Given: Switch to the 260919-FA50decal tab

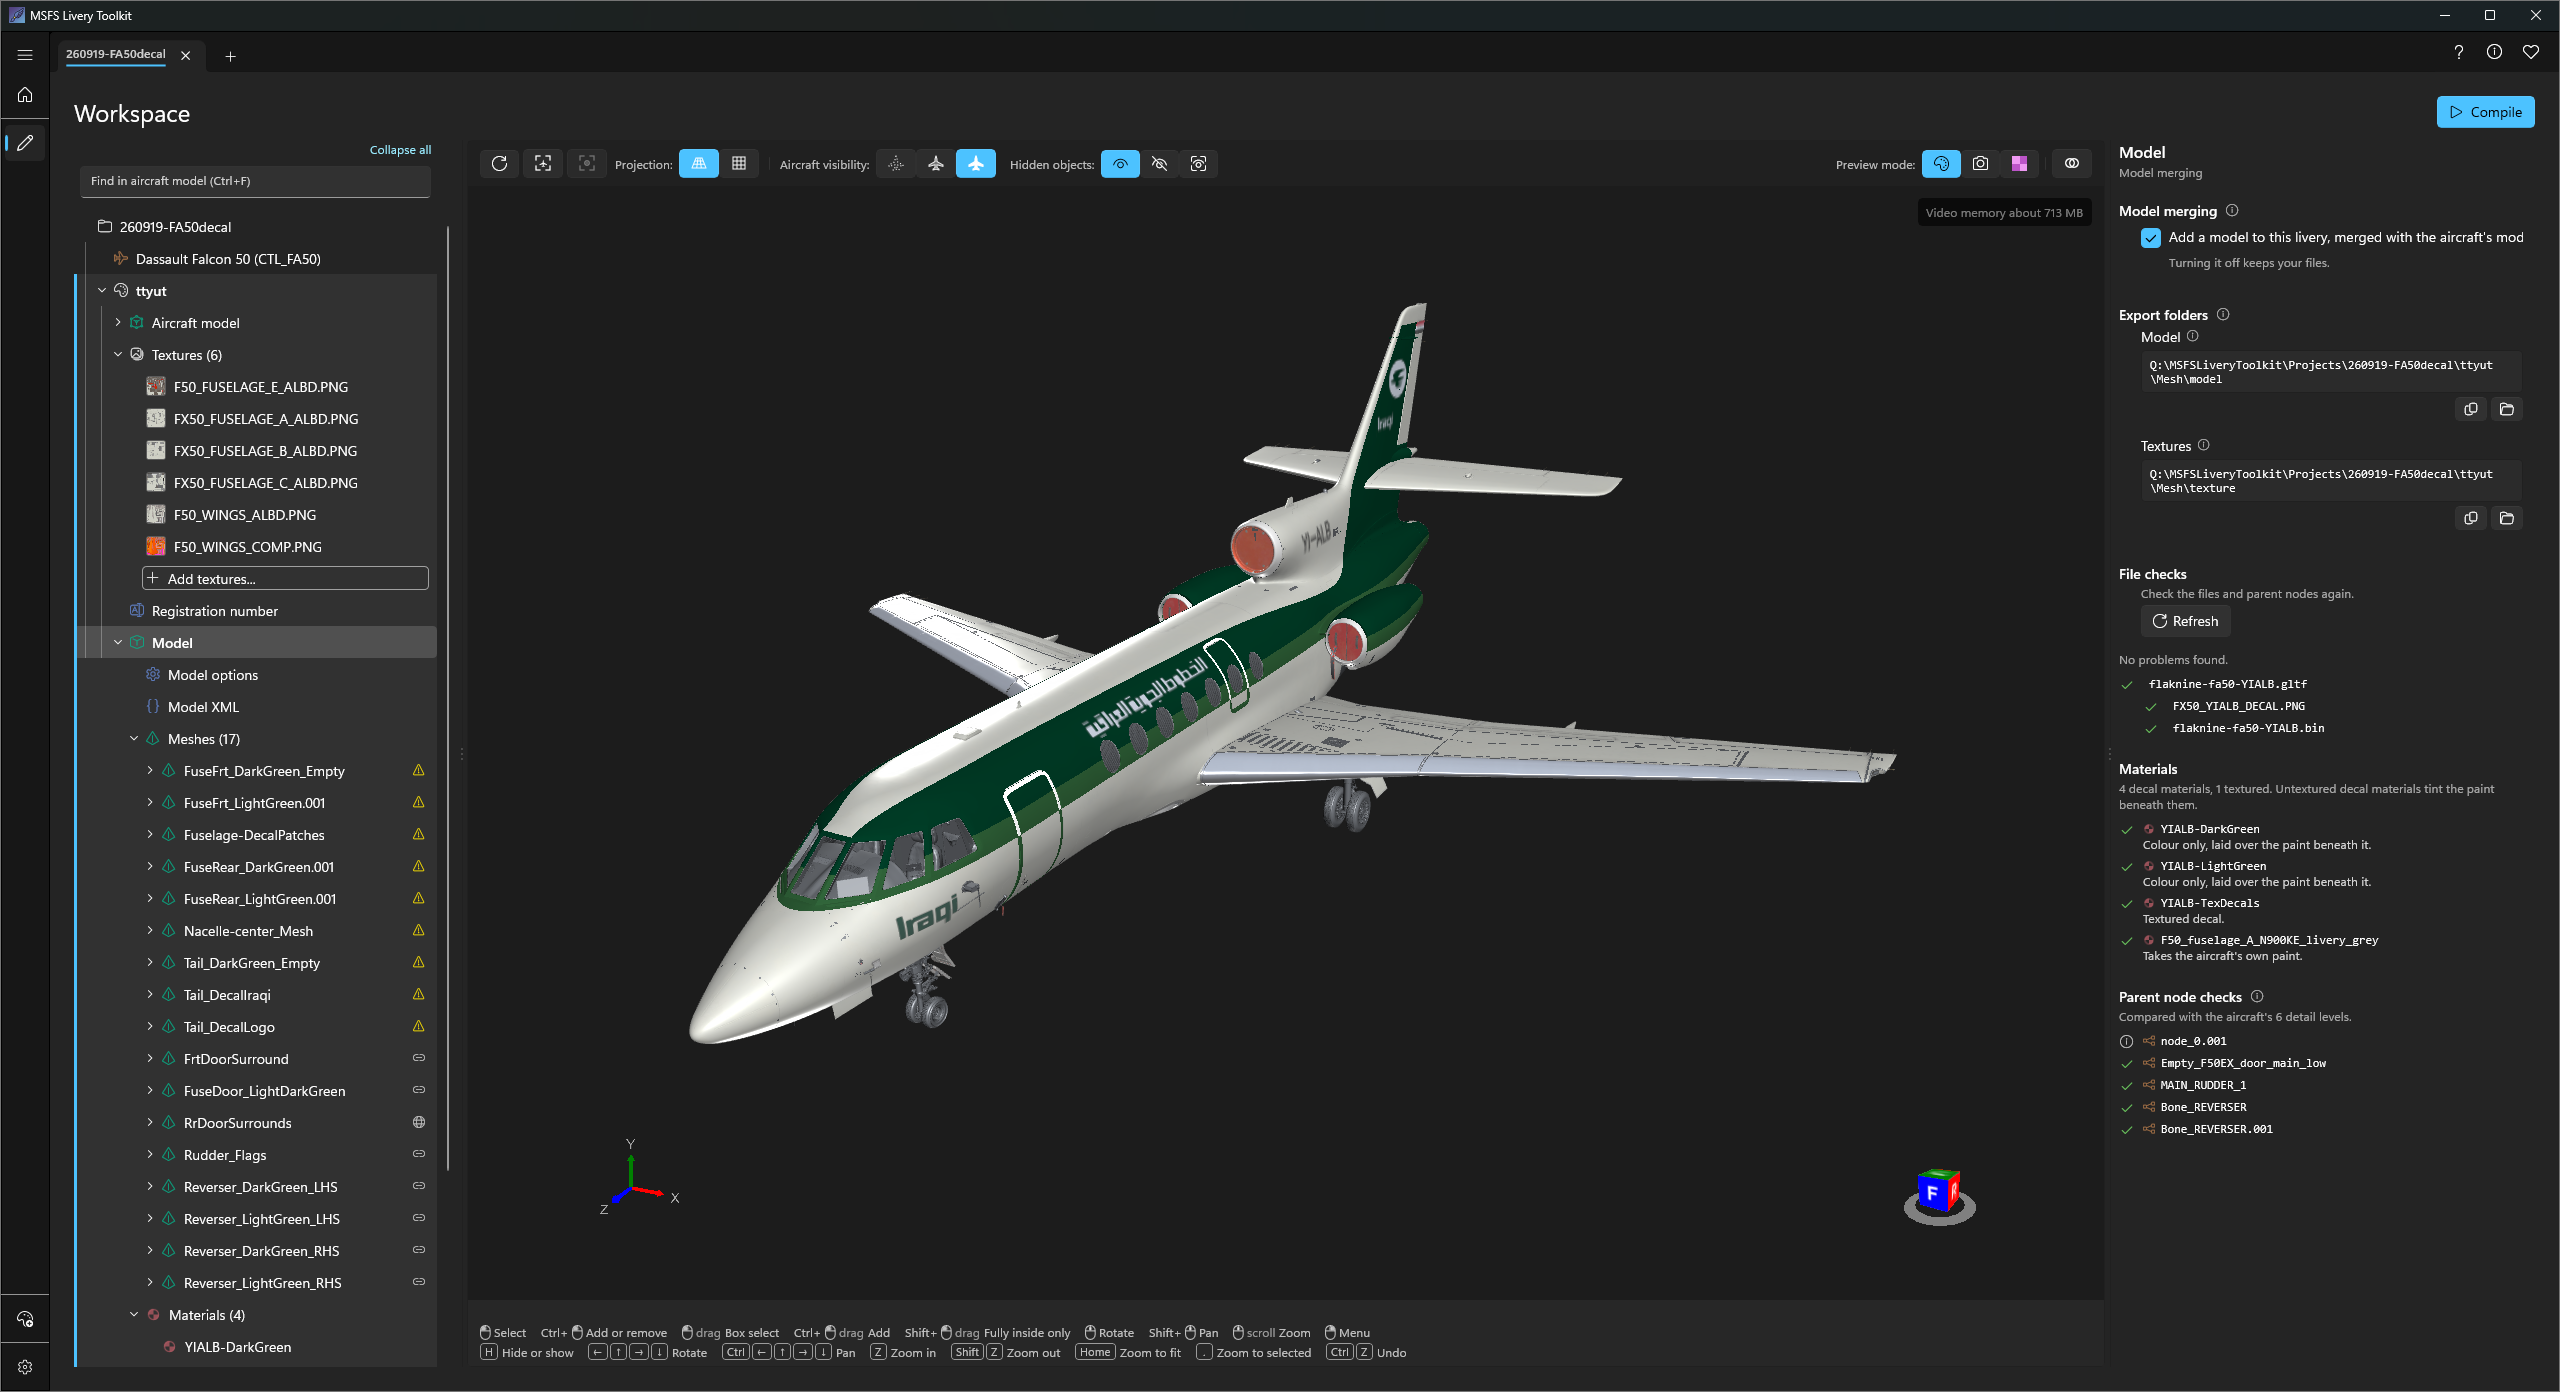Looking at the screenshot, I should pyautogui.click(x=116, y=55).
